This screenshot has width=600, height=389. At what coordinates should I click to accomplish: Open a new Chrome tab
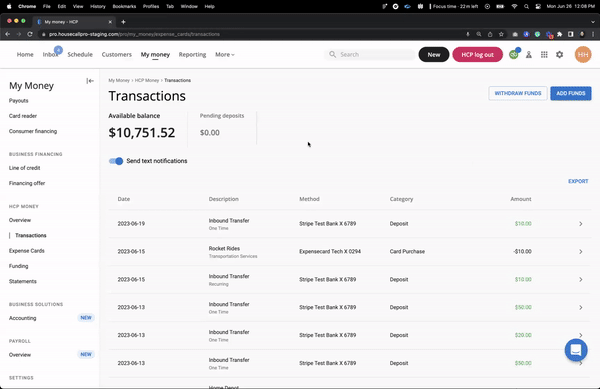[x=123, y=22]
